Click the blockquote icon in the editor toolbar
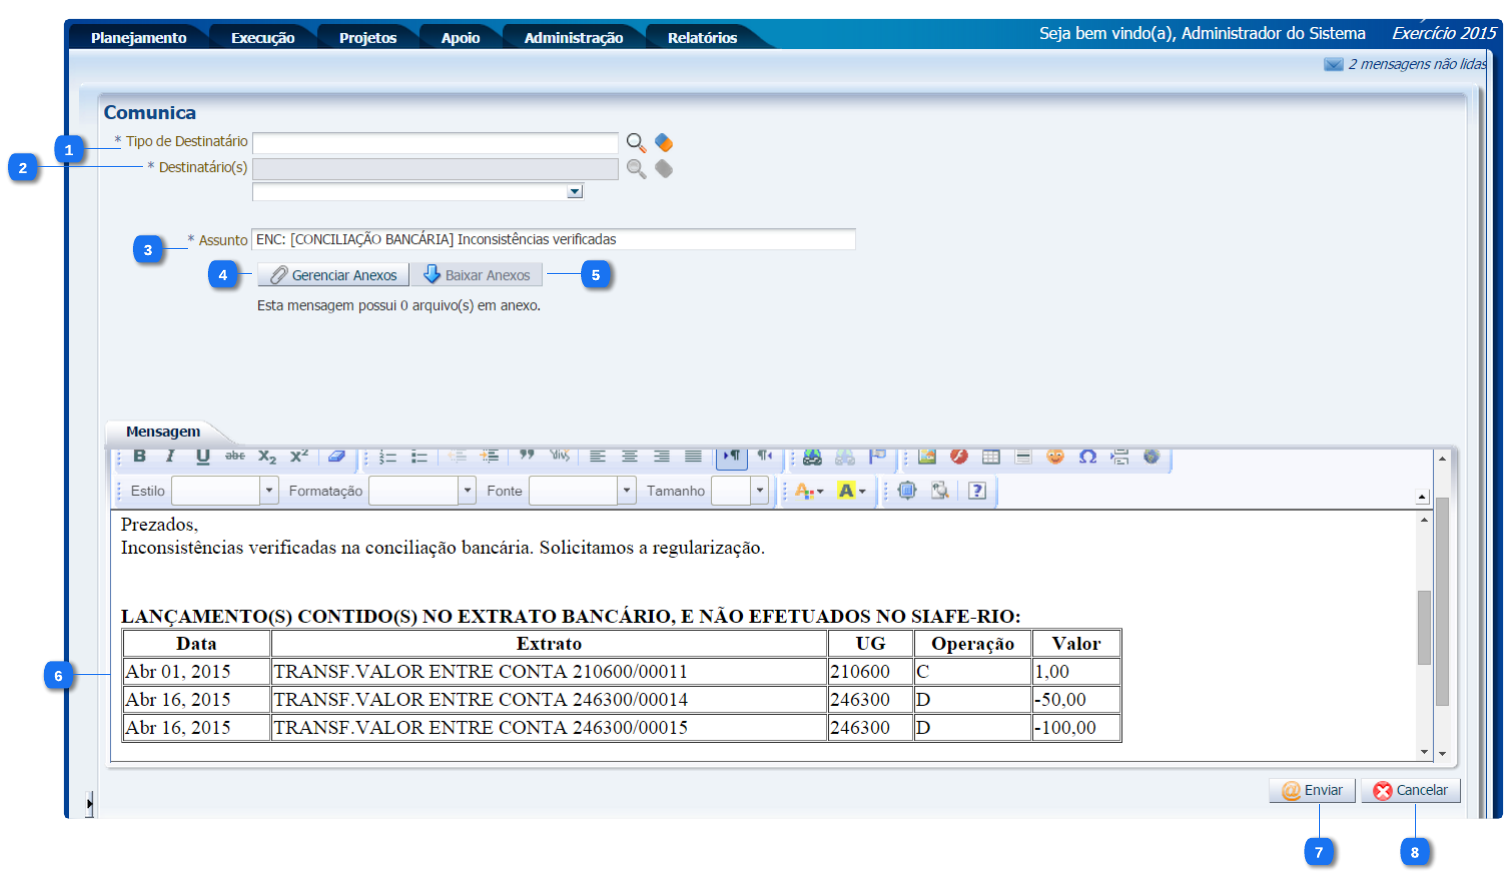This screenshot has height=873, width=1512. click(527, 456)
